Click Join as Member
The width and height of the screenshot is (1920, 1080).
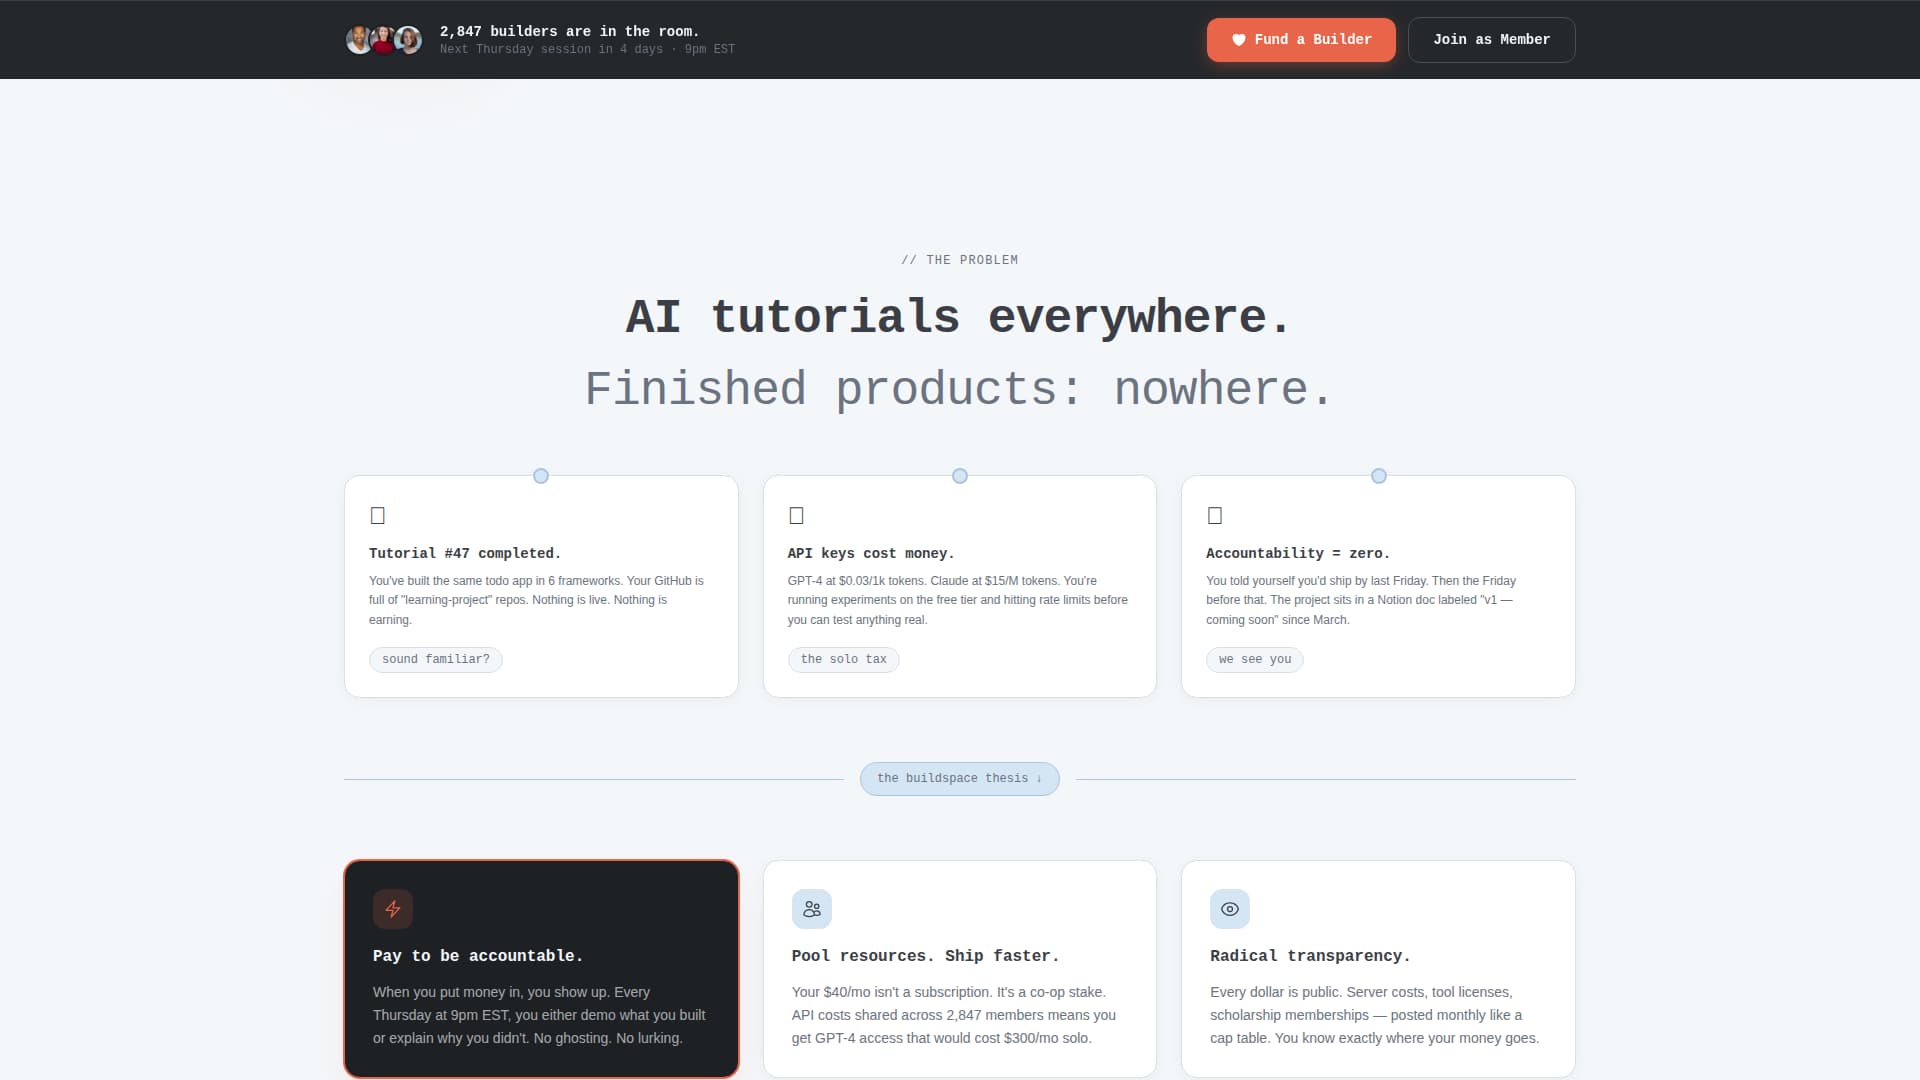coord(1491,39)
